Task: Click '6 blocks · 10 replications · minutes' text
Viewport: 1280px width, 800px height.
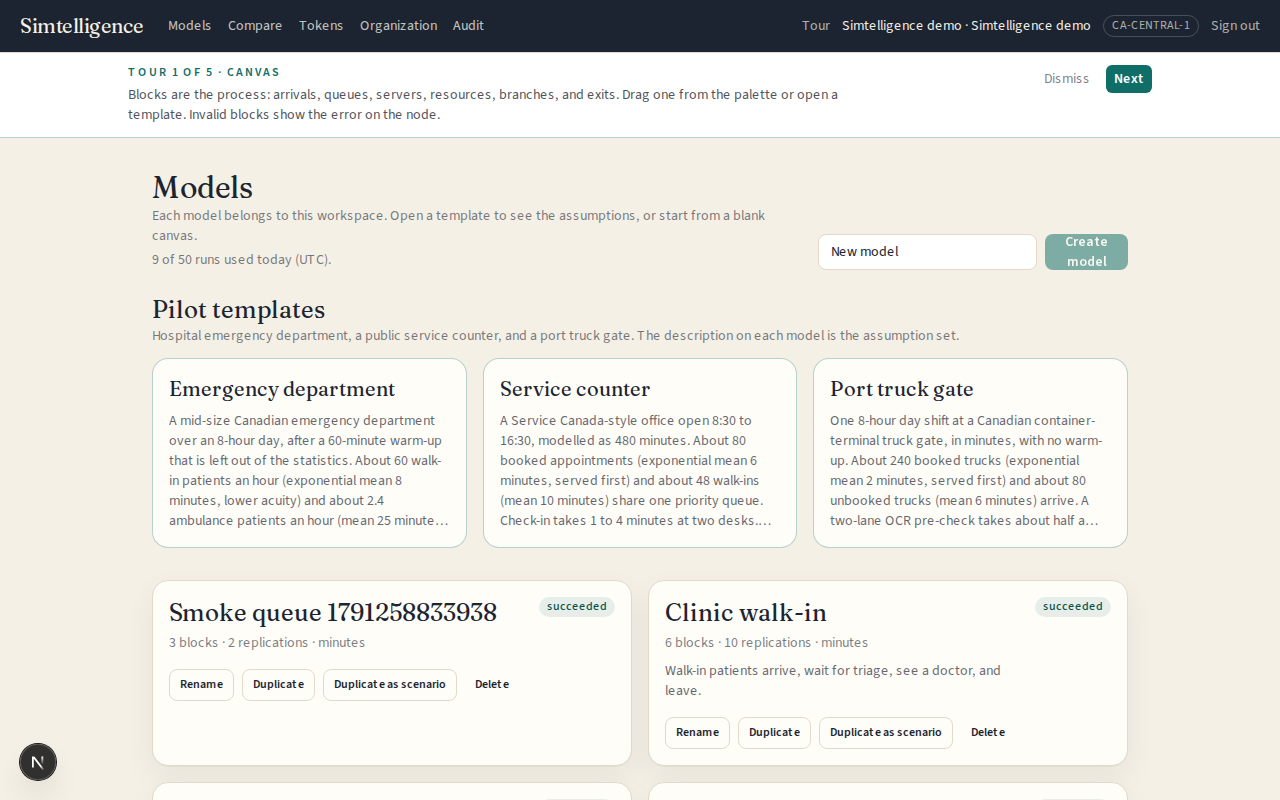Action: [x=766, y=643]
